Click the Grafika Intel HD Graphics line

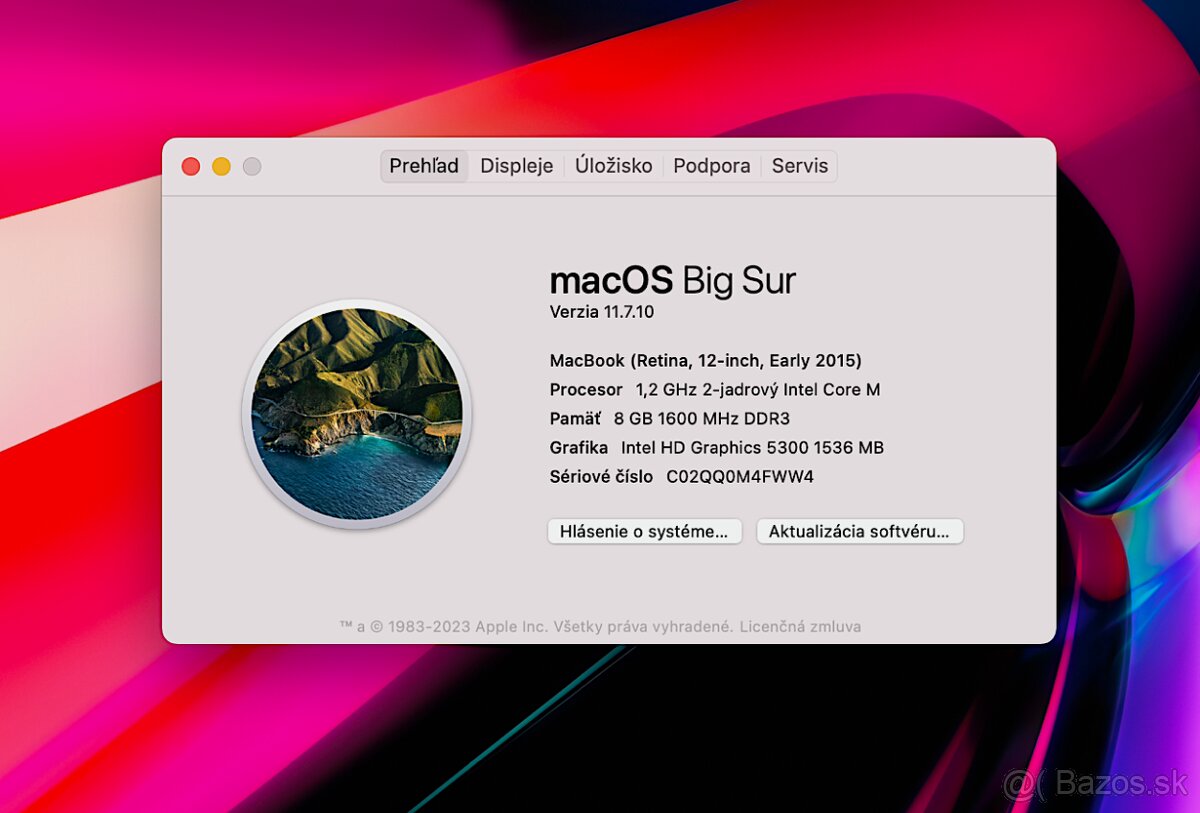pos(716,447)
